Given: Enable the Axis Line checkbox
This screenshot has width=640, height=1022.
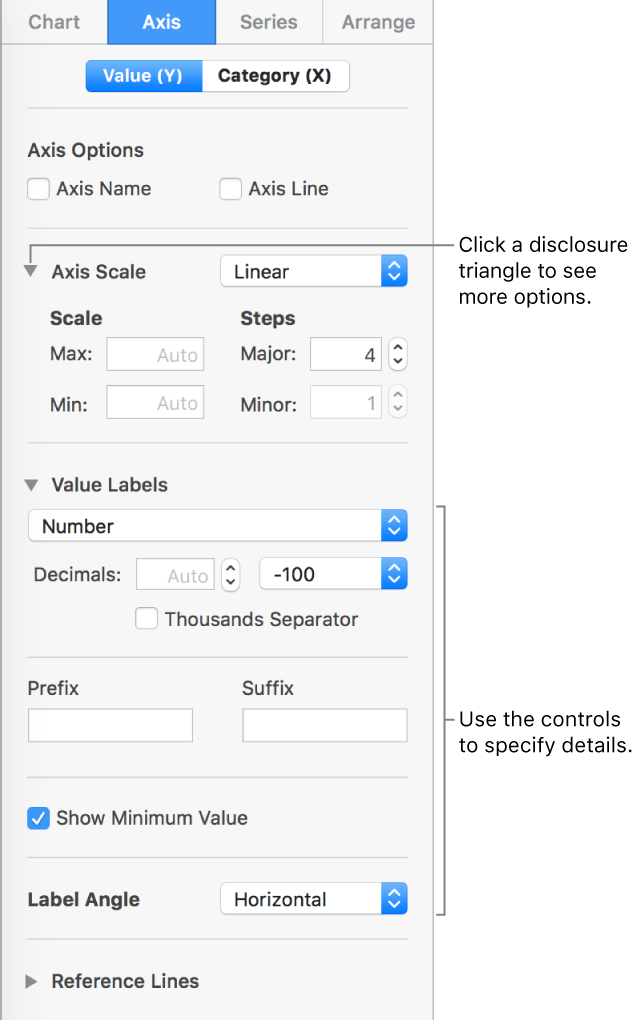Looking at the screenshot, I should [230, 189].
